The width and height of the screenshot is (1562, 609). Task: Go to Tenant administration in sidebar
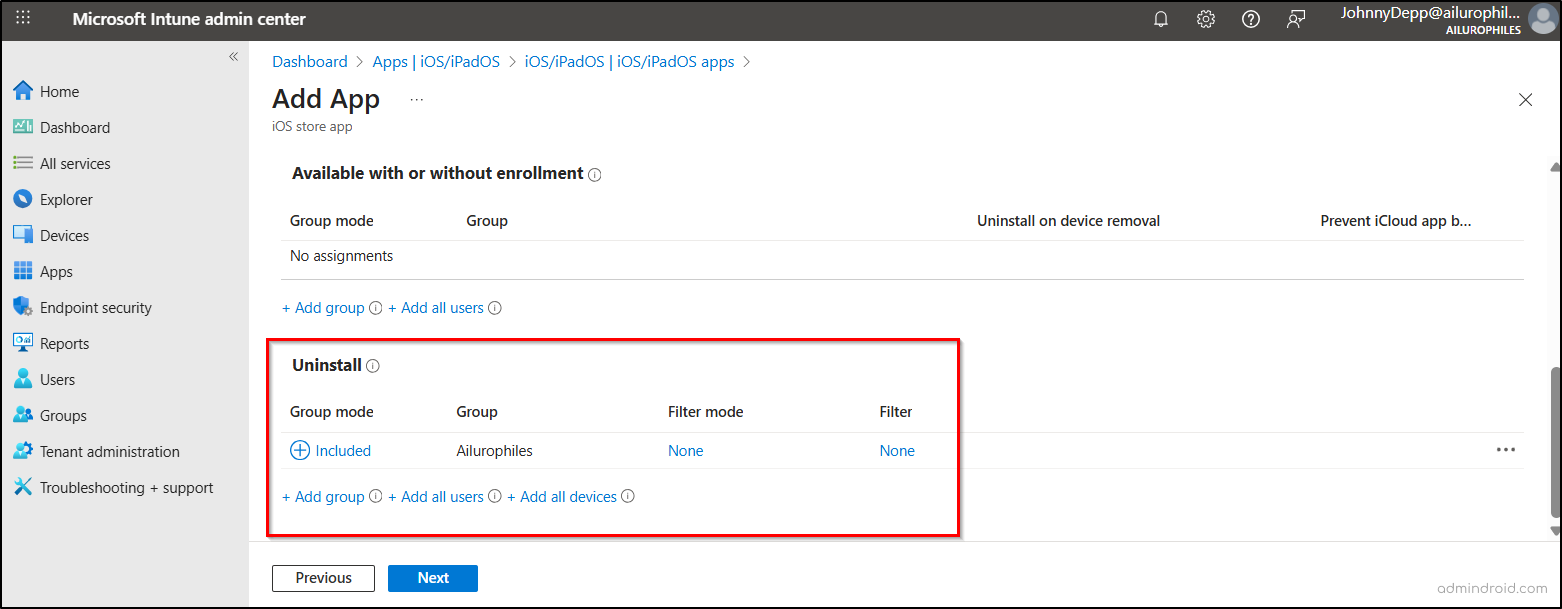(109, 452)
